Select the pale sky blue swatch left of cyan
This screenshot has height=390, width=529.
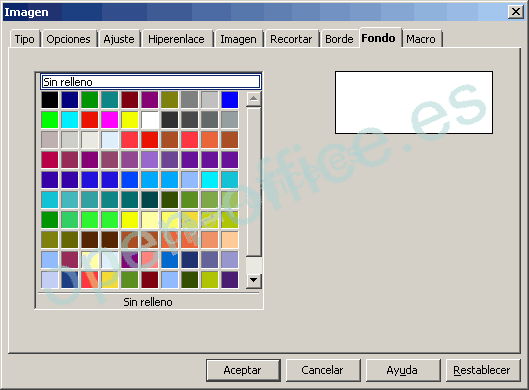click(x=190, y=179)
